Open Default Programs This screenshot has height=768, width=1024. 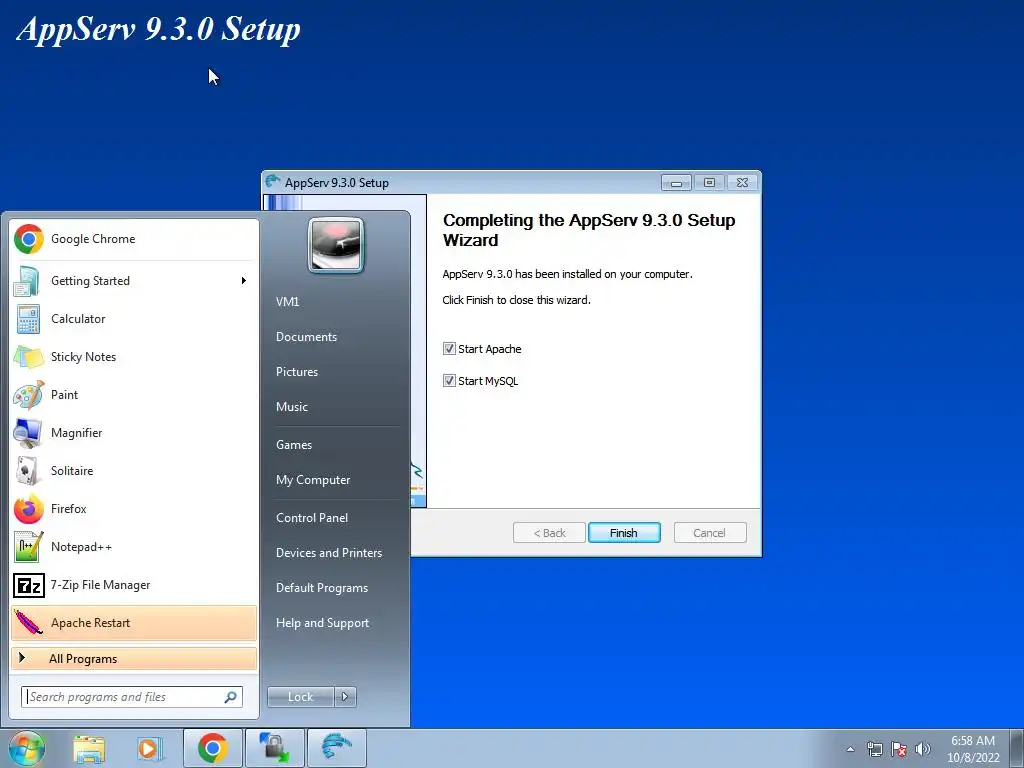click(x=321, y=588)
